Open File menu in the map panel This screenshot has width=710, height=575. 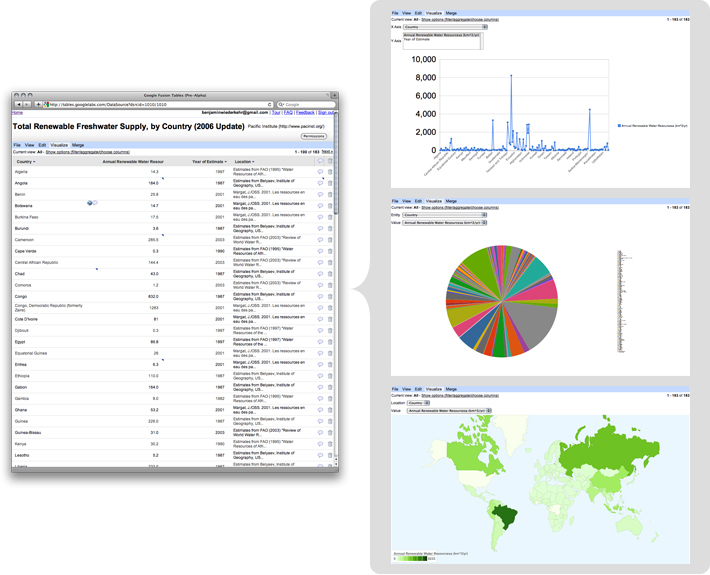click(395, 389)
